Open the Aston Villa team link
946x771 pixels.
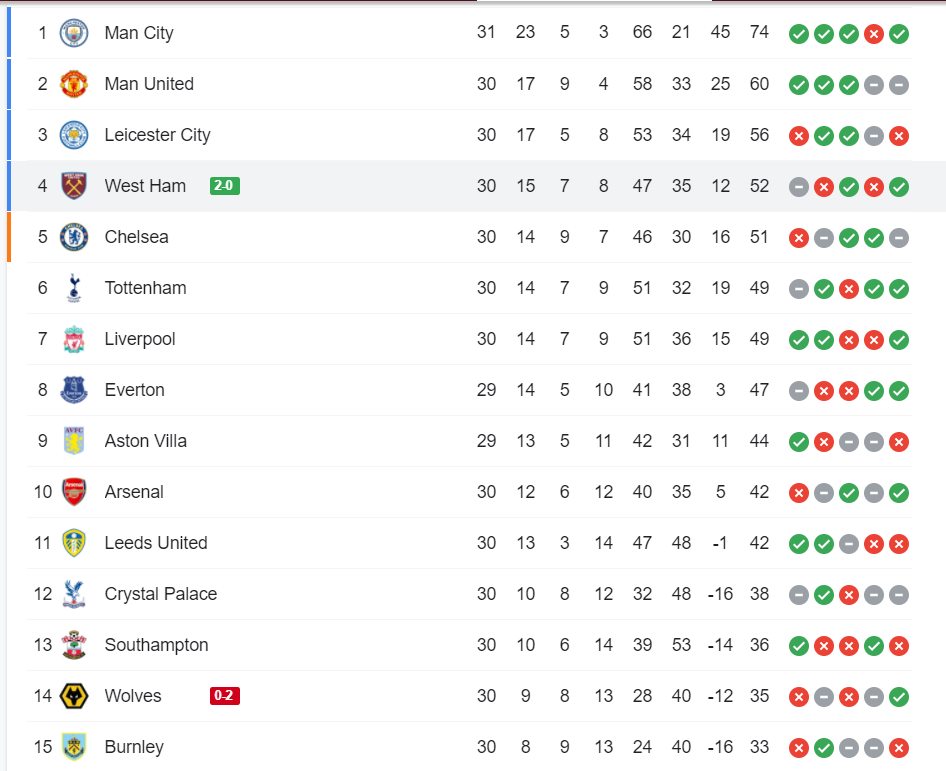(x=145, y=441)
